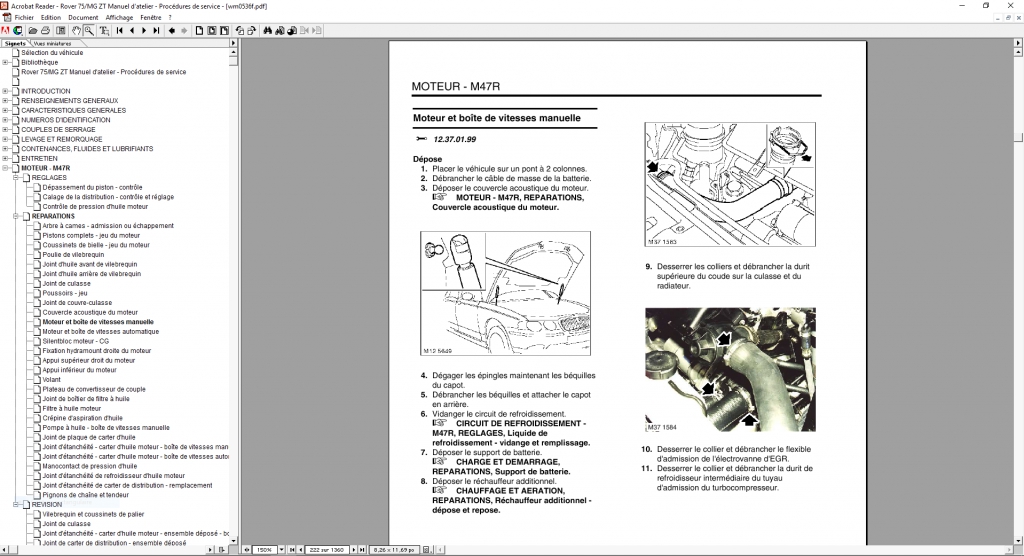
Task: Open bookmark Moteur et boîte de vitesses automatique
Action: 101,331
